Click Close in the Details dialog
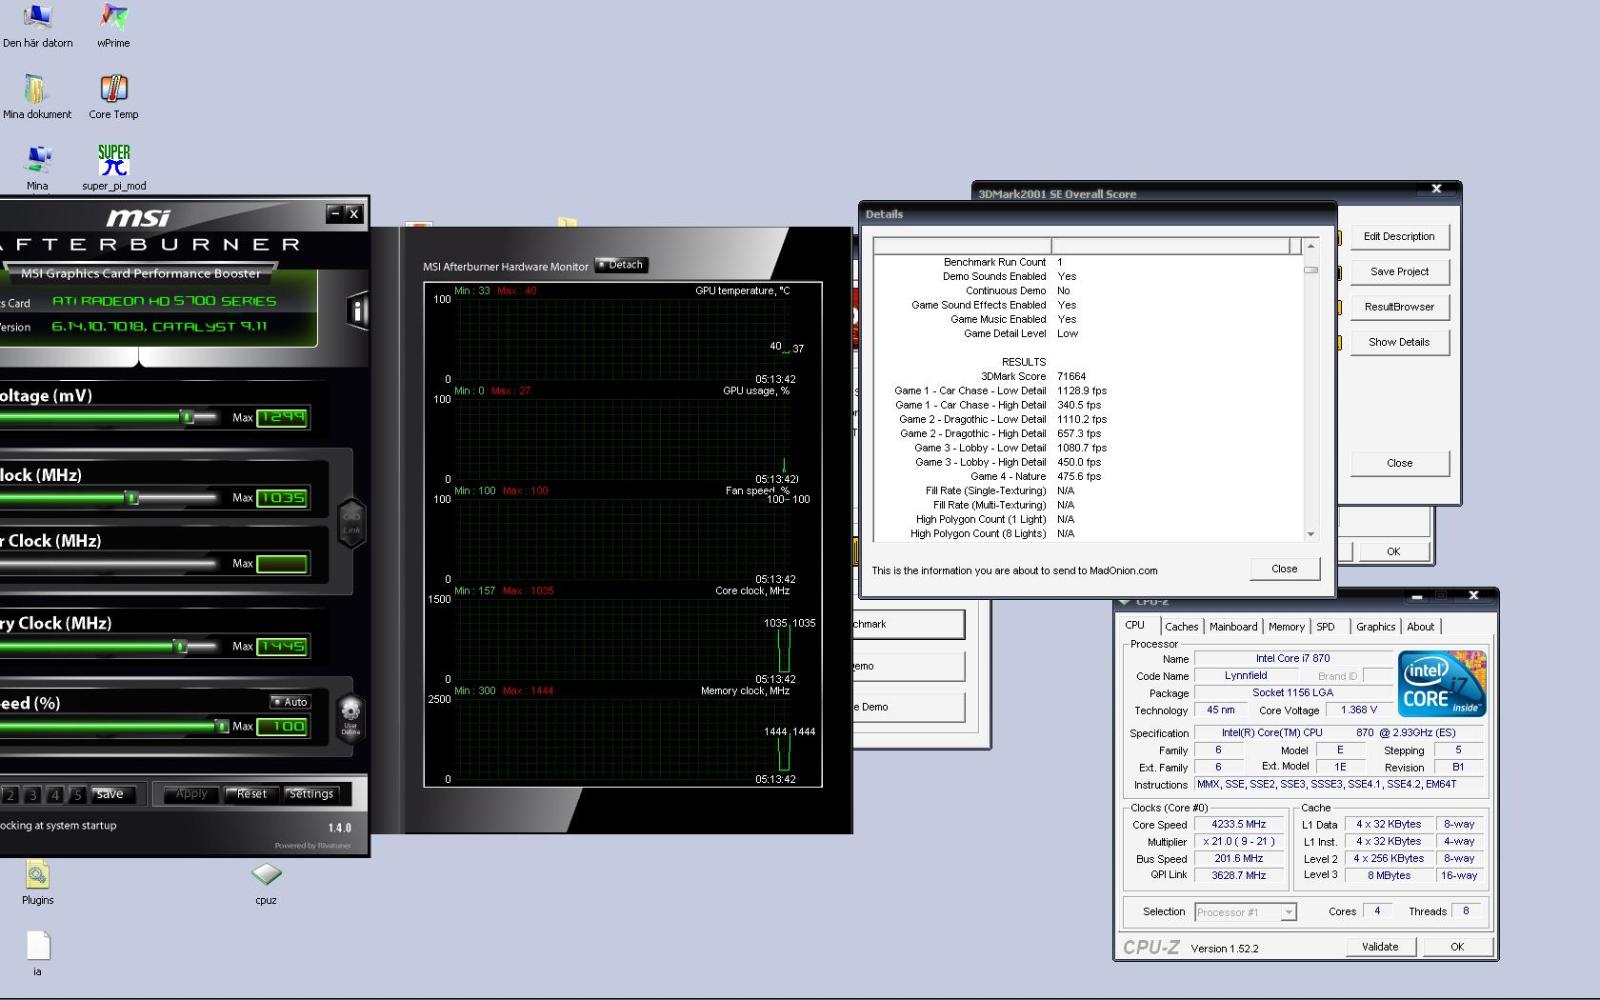Viewport: 1600px width, 1000px height. click(1284, 569)
